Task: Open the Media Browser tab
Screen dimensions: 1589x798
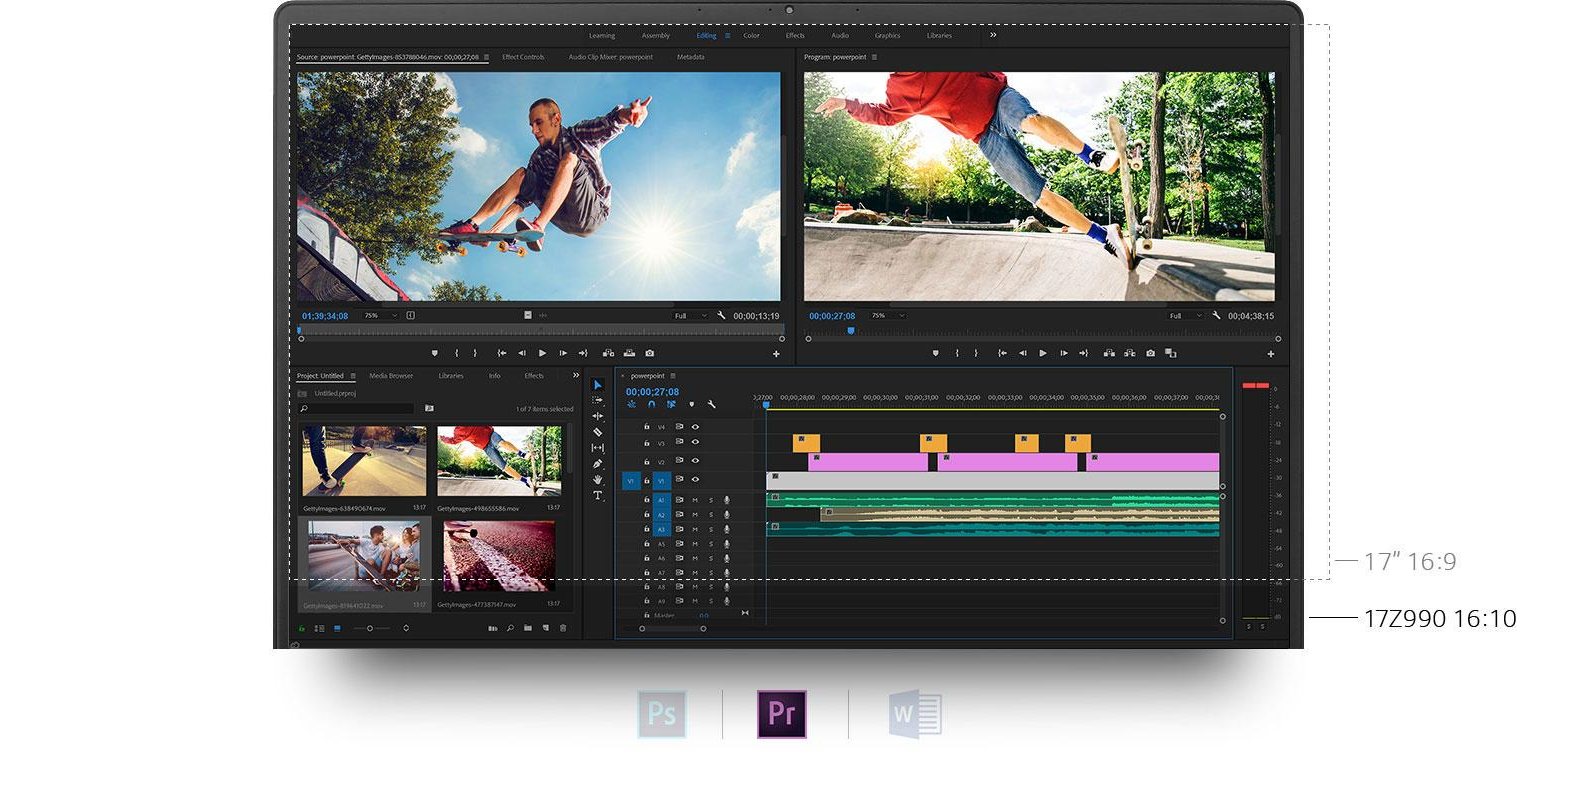Action: click(391, 376)
